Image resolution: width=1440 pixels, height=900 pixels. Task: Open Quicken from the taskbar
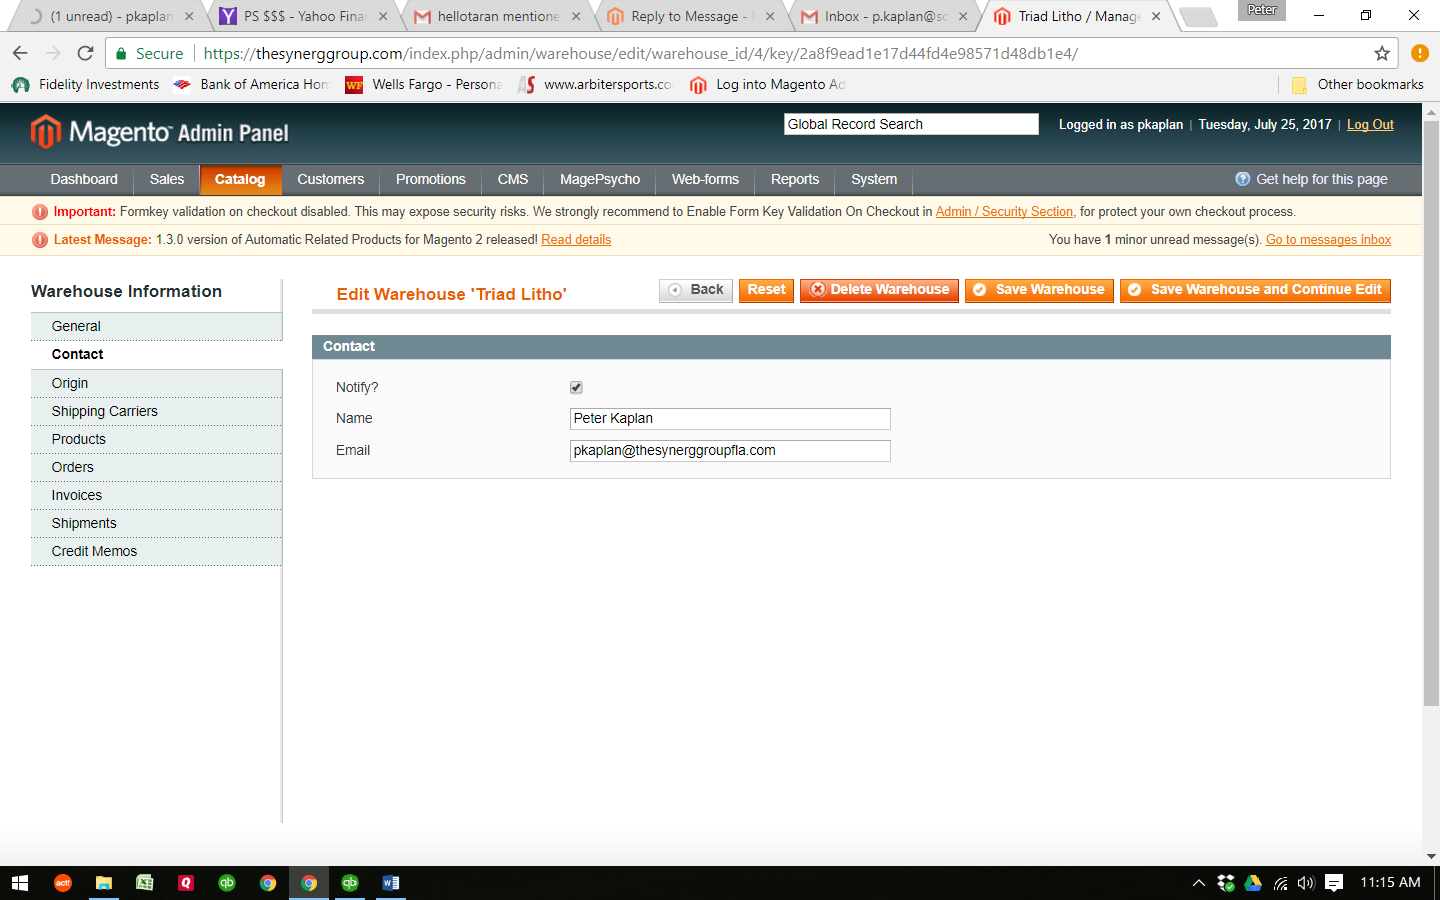(x=185, y=883)
